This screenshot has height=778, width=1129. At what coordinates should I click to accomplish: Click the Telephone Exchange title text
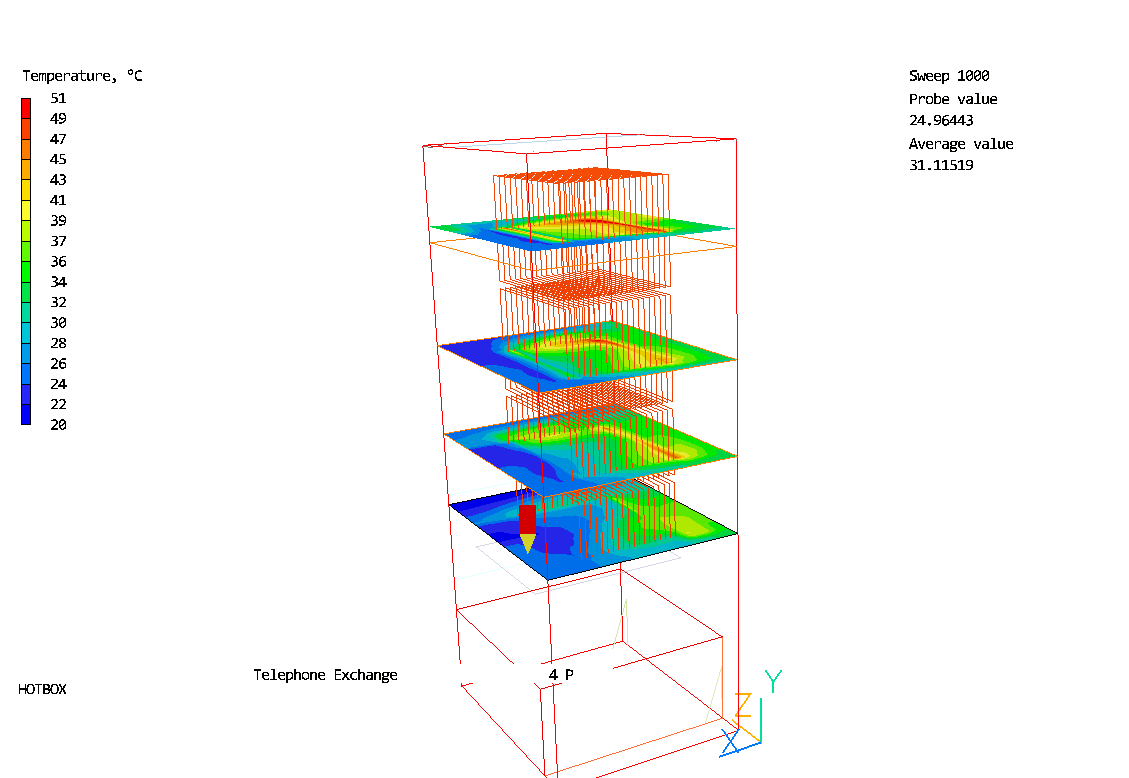(325, 675)
